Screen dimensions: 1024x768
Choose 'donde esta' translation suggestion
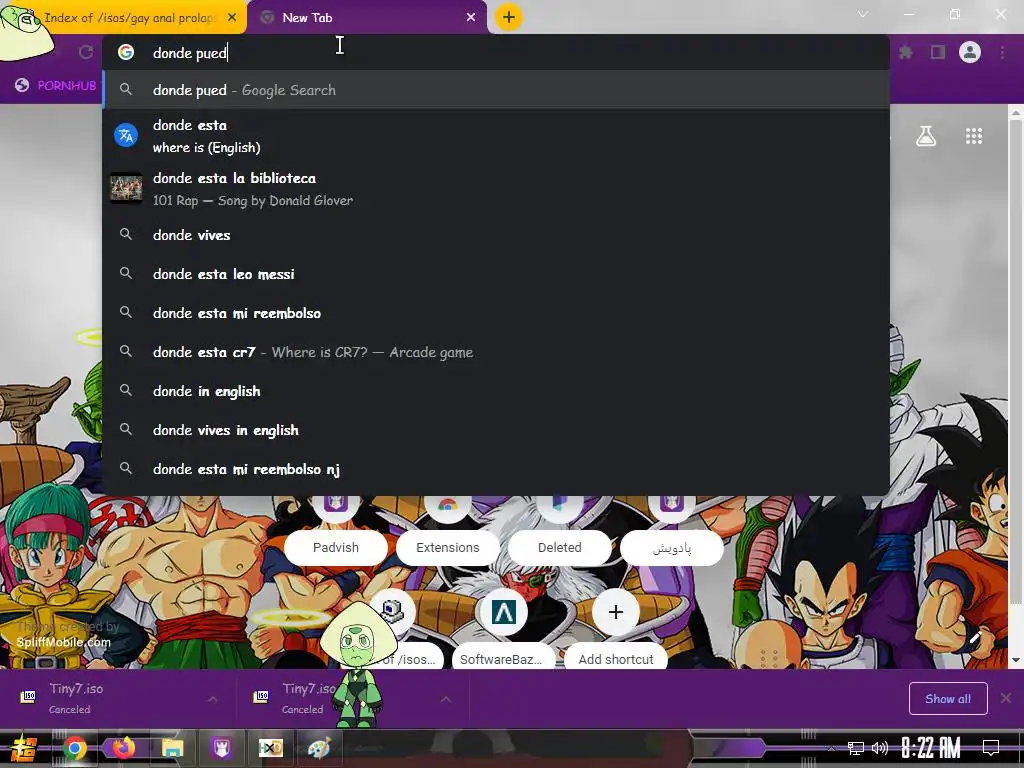tap(496, 136)
